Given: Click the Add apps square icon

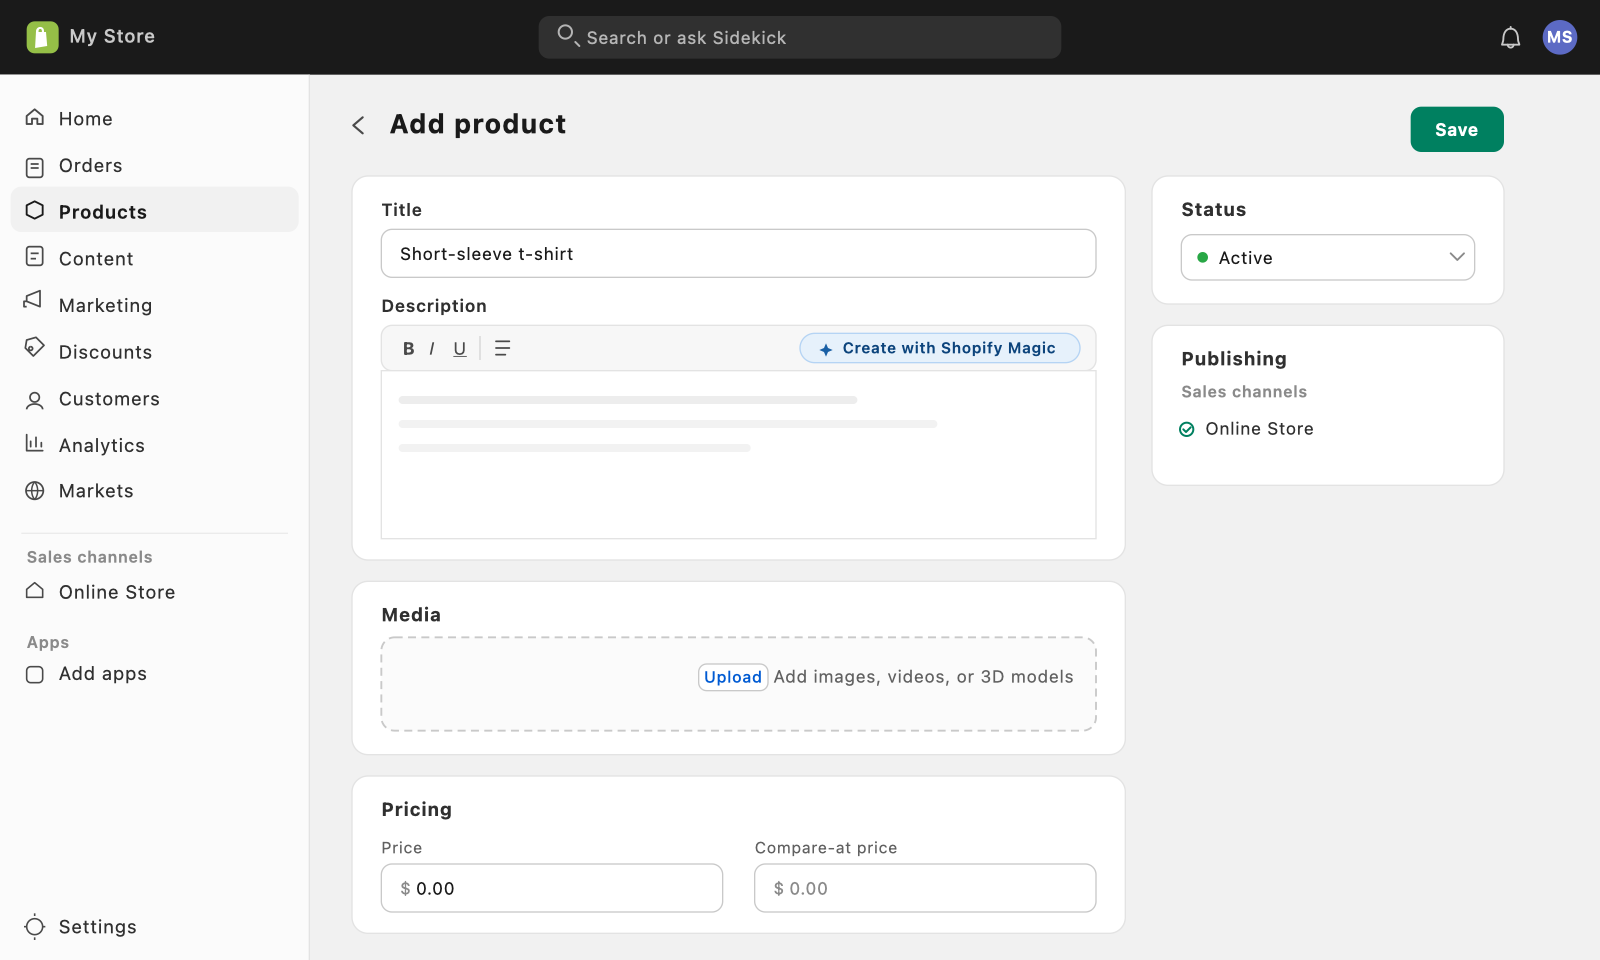Looking at the screenshot, I should tap(35, 674).
